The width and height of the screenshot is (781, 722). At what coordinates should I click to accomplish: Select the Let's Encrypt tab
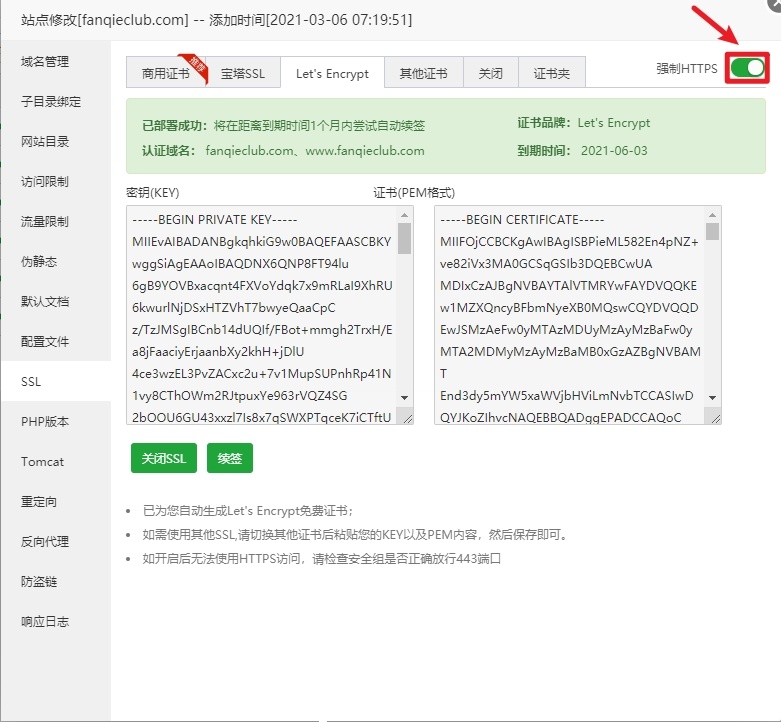(x=332, y=74)
